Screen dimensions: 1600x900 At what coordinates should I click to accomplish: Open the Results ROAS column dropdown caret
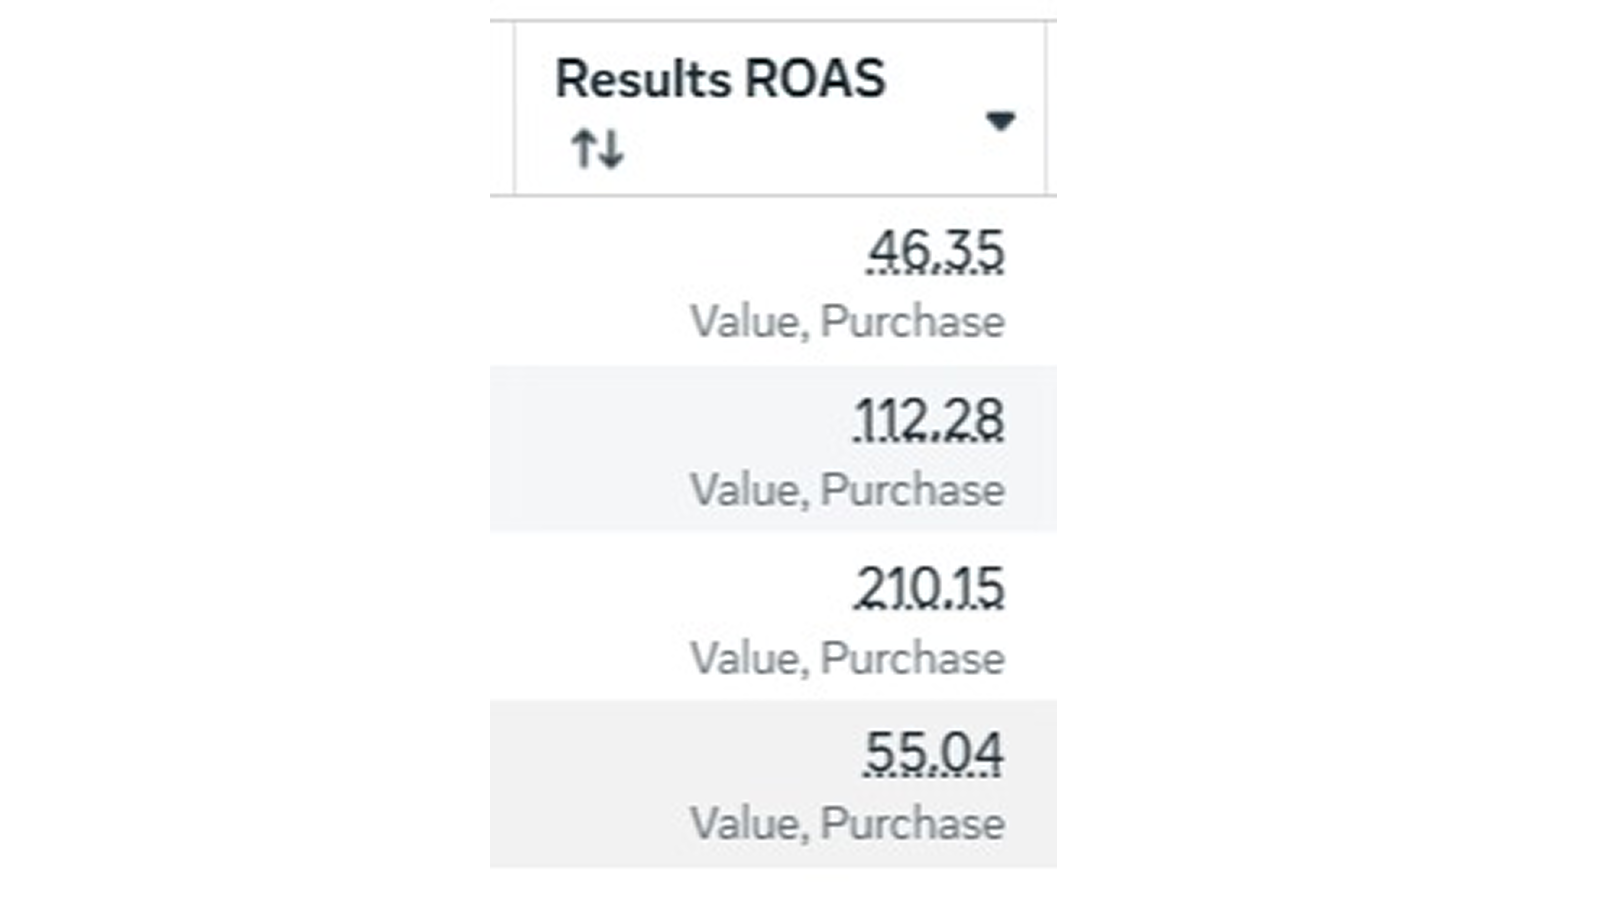[x=1000, y=121]
